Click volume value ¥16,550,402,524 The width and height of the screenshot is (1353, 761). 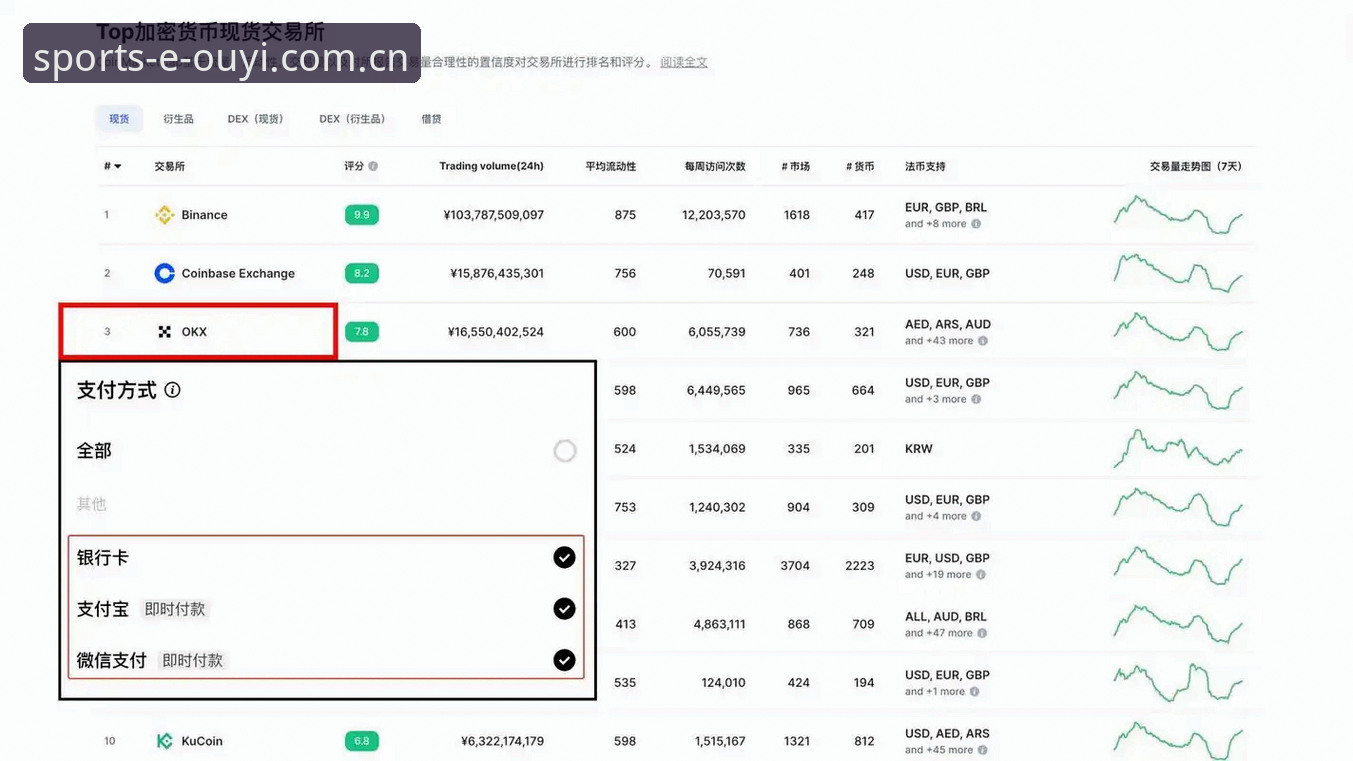point(496,332)
